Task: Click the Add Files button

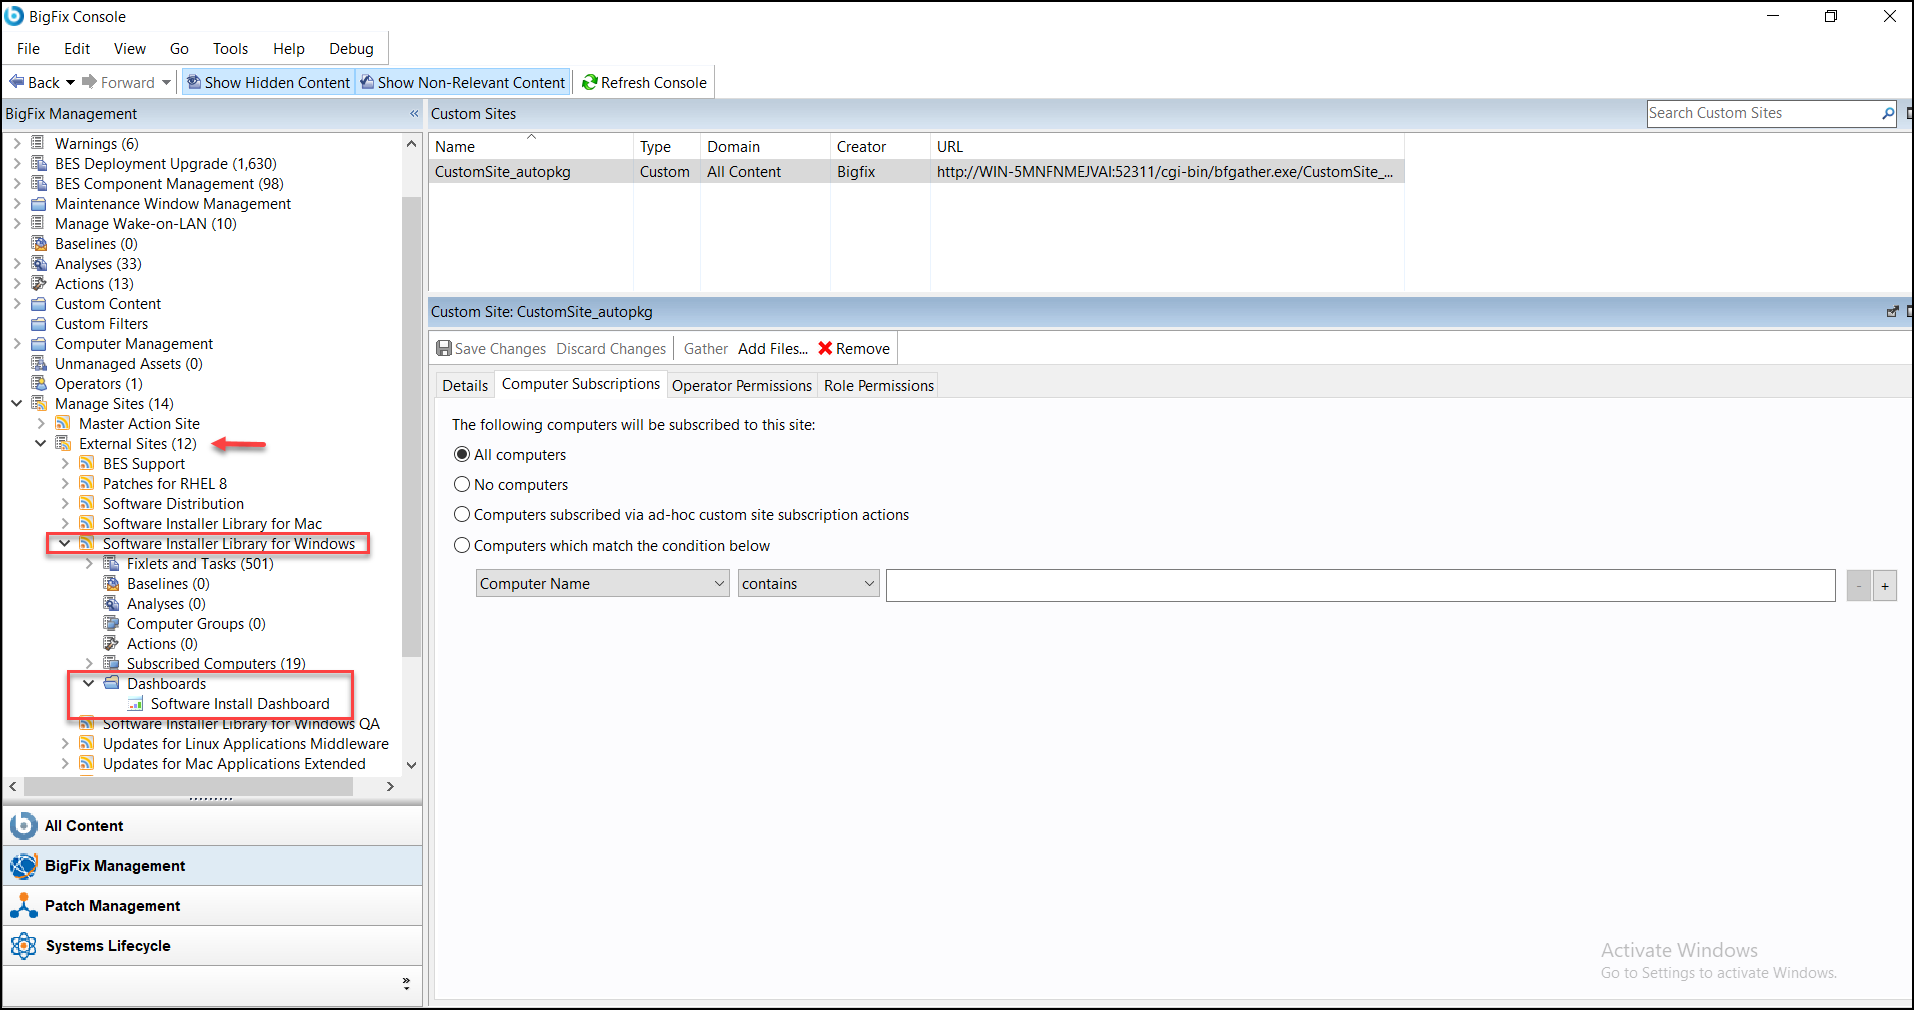Action: [x=771, y=348]
